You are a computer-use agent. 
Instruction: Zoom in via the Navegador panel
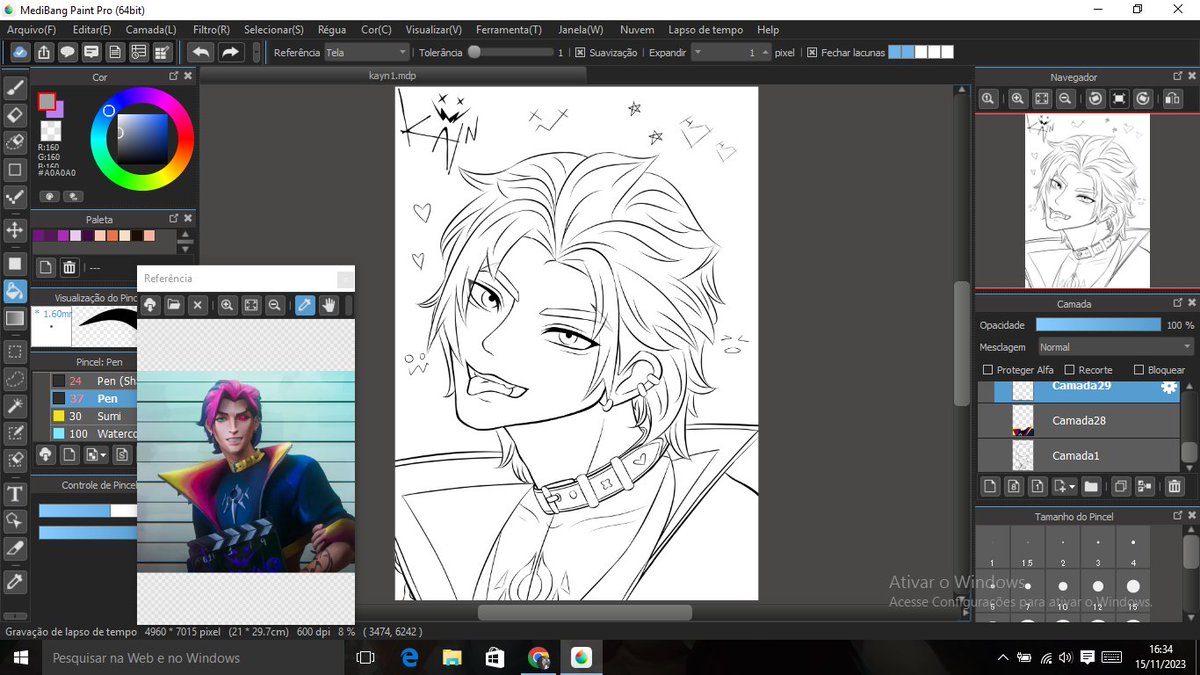(1018, 98)
